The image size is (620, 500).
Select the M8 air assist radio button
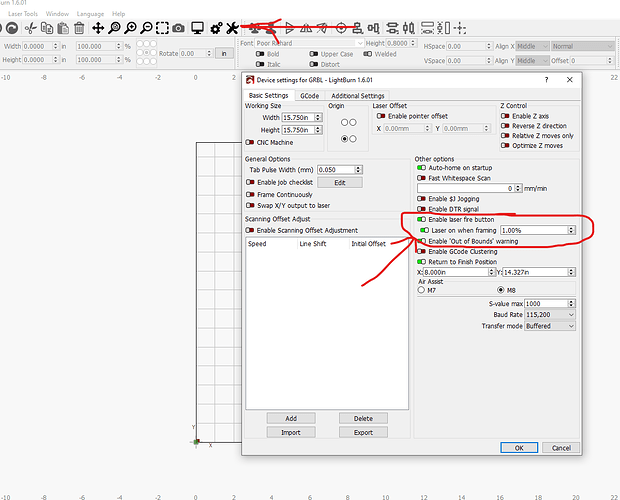[501, 290]
